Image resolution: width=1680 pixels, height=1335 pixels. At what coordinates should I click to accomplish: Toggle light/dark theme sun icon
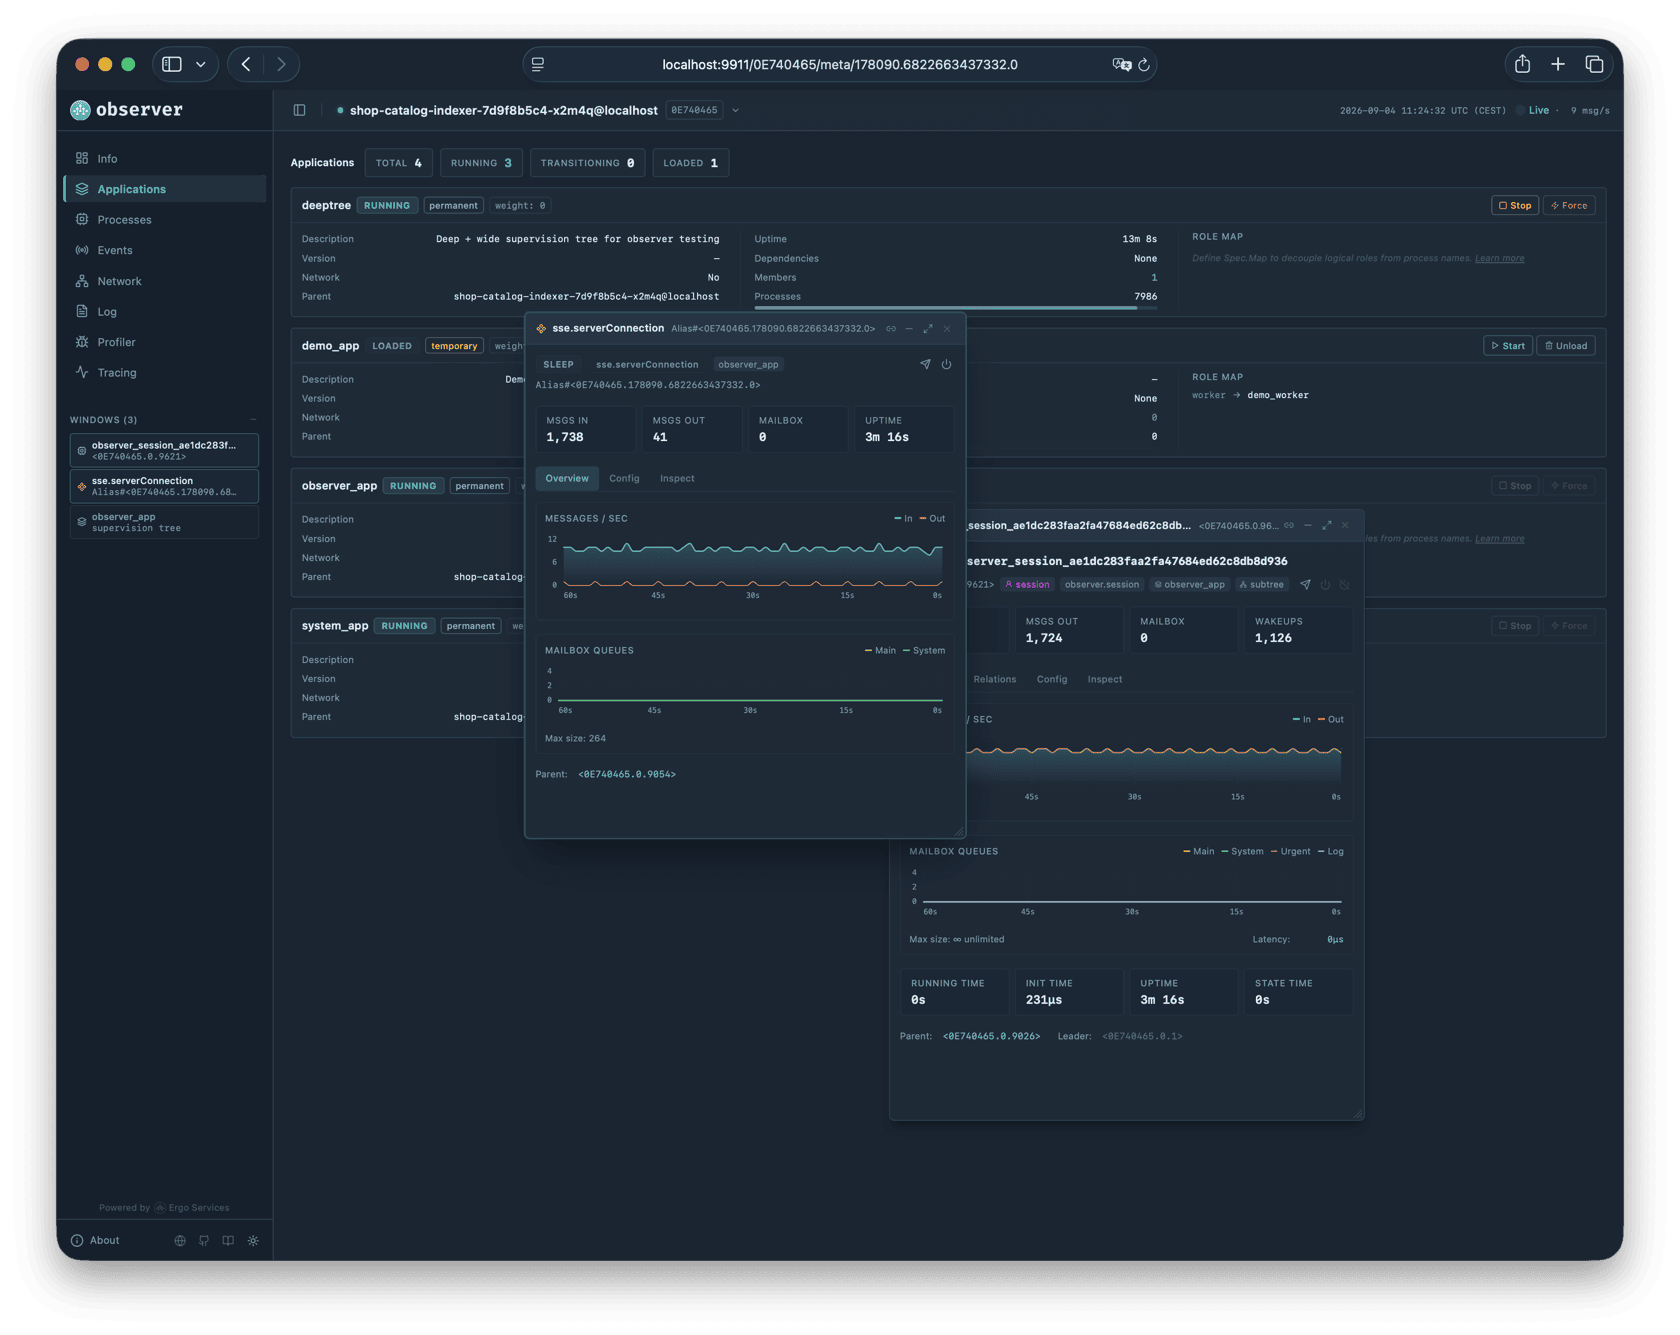click(253, 1240)
